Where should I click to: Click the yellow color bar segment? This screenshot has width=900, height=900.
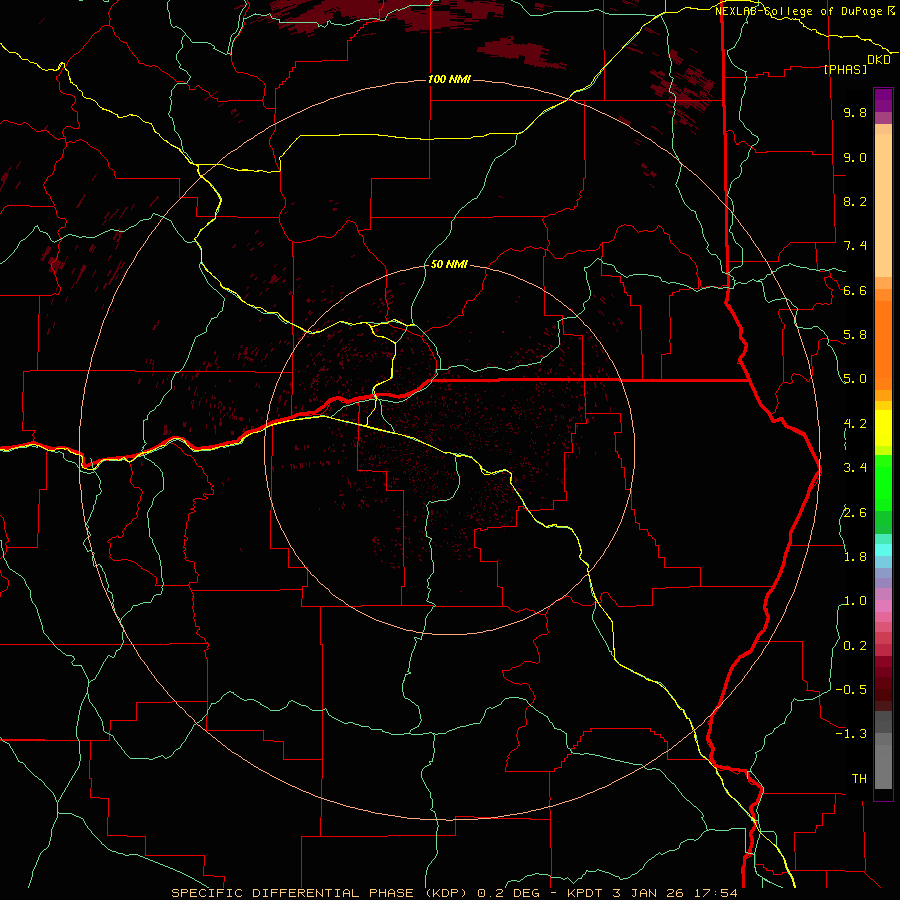coord(883,428)
